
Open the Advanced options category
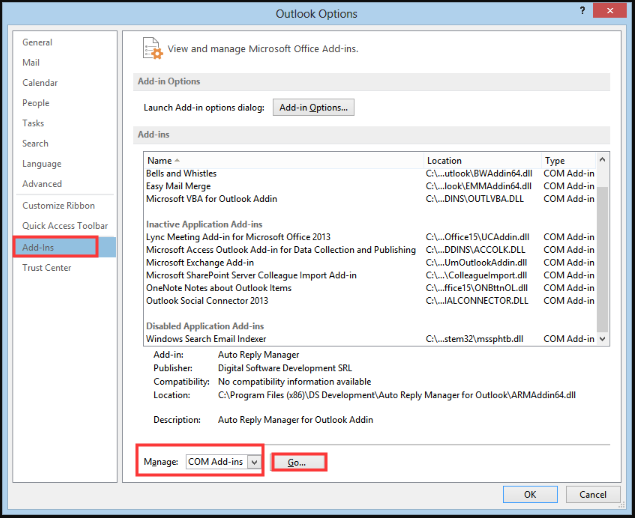(x=42, y=184)
